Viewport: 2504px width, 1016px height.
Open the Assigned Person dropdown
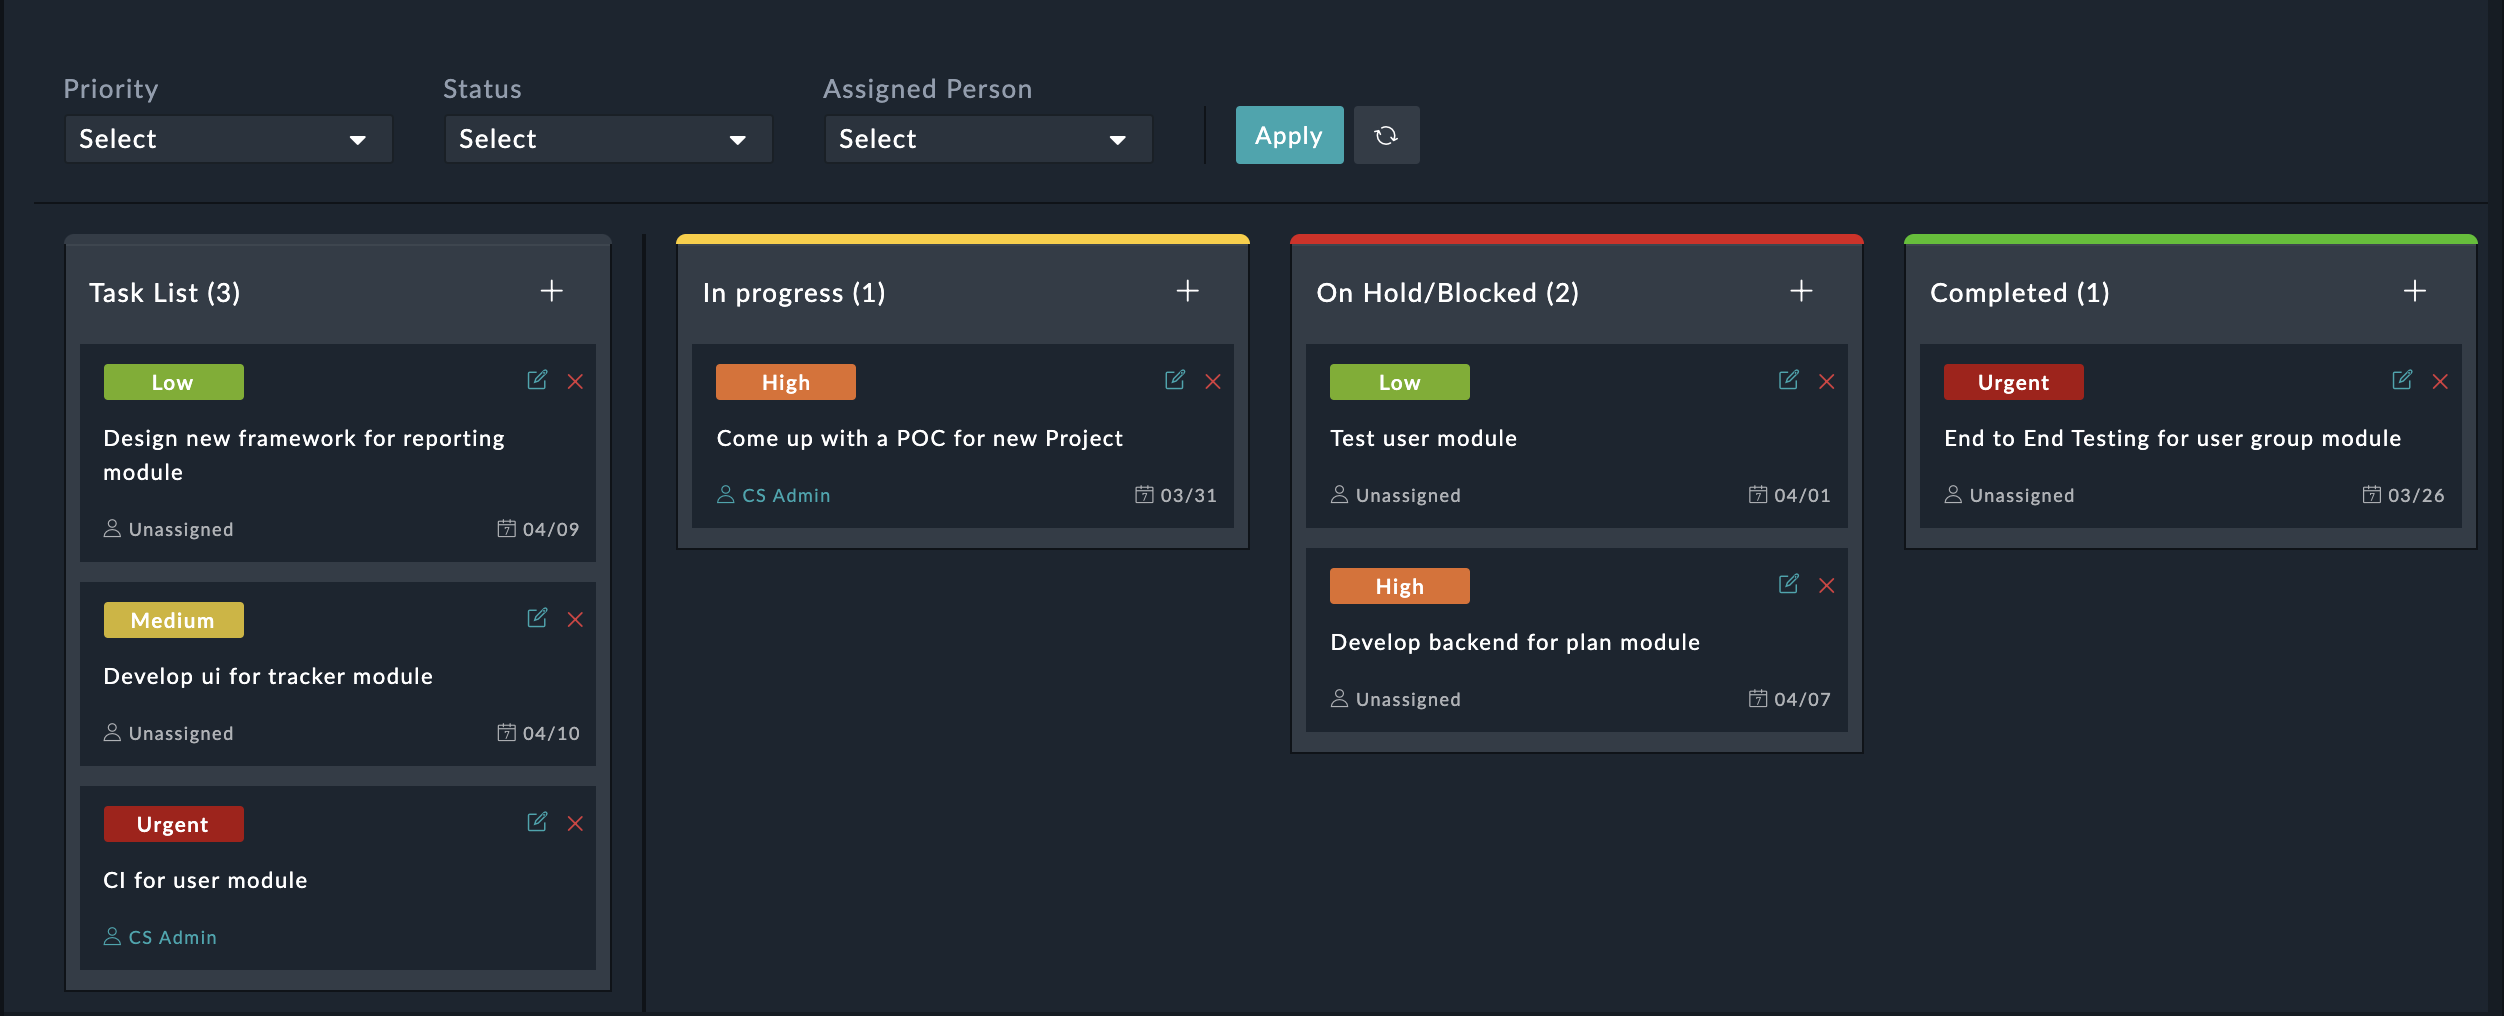(x=988, y=139)
